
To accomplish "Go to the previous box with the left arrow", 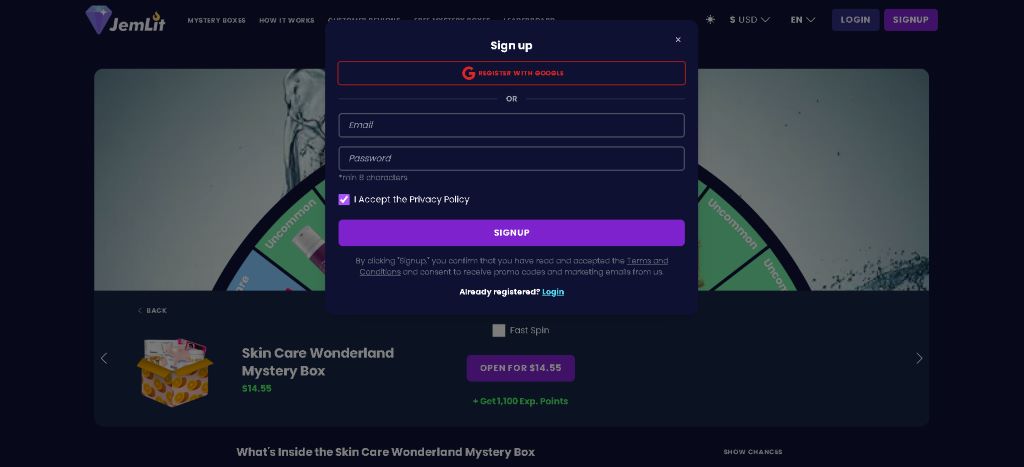I will 104,358.
